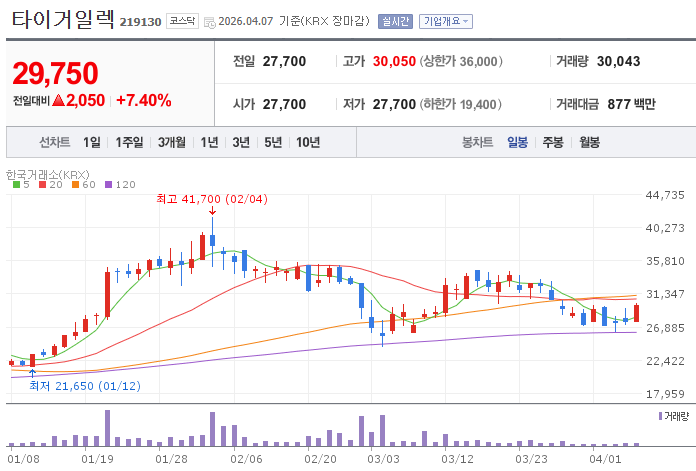Select the 1년 line chart period
The height and width of the screenshot is (471, 696).
tap(209, 142)
